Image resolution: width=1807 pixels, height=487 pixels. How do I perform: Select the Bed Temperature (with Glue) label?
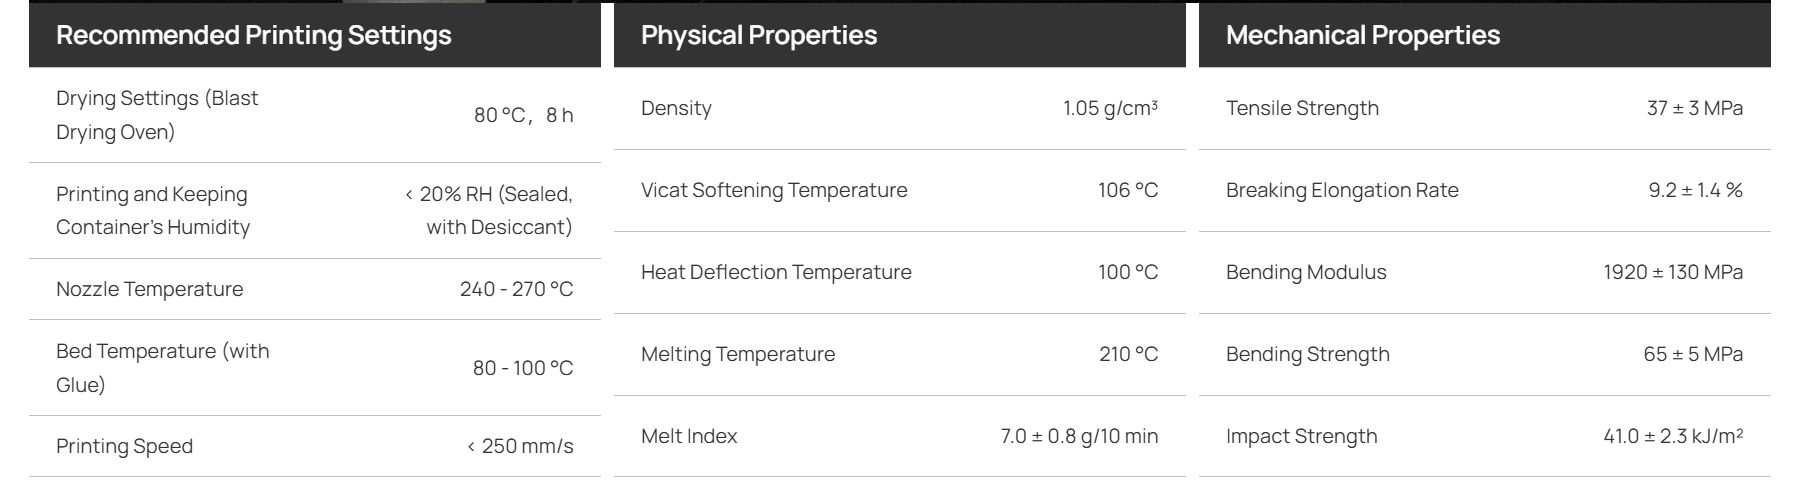[x=163, y=368]
